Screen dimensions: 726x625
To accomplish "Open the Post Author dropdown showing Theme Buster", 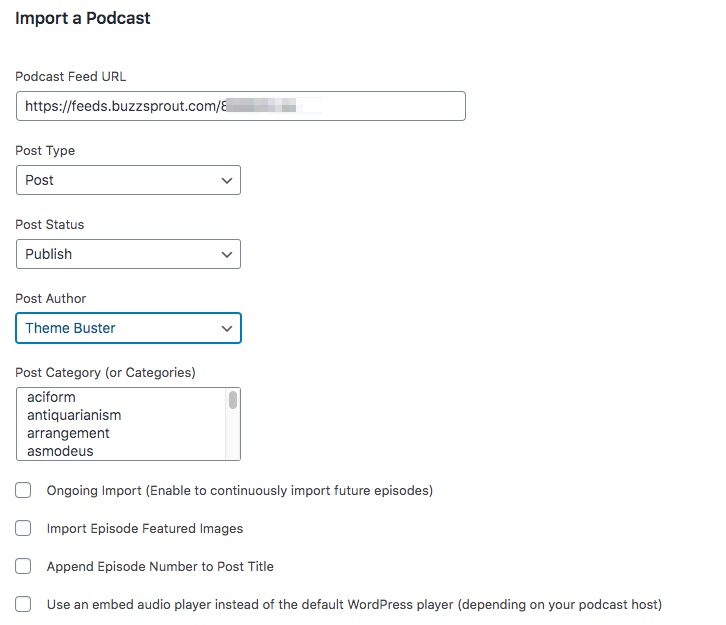I will pyautogui.click(x=128, y=328).
